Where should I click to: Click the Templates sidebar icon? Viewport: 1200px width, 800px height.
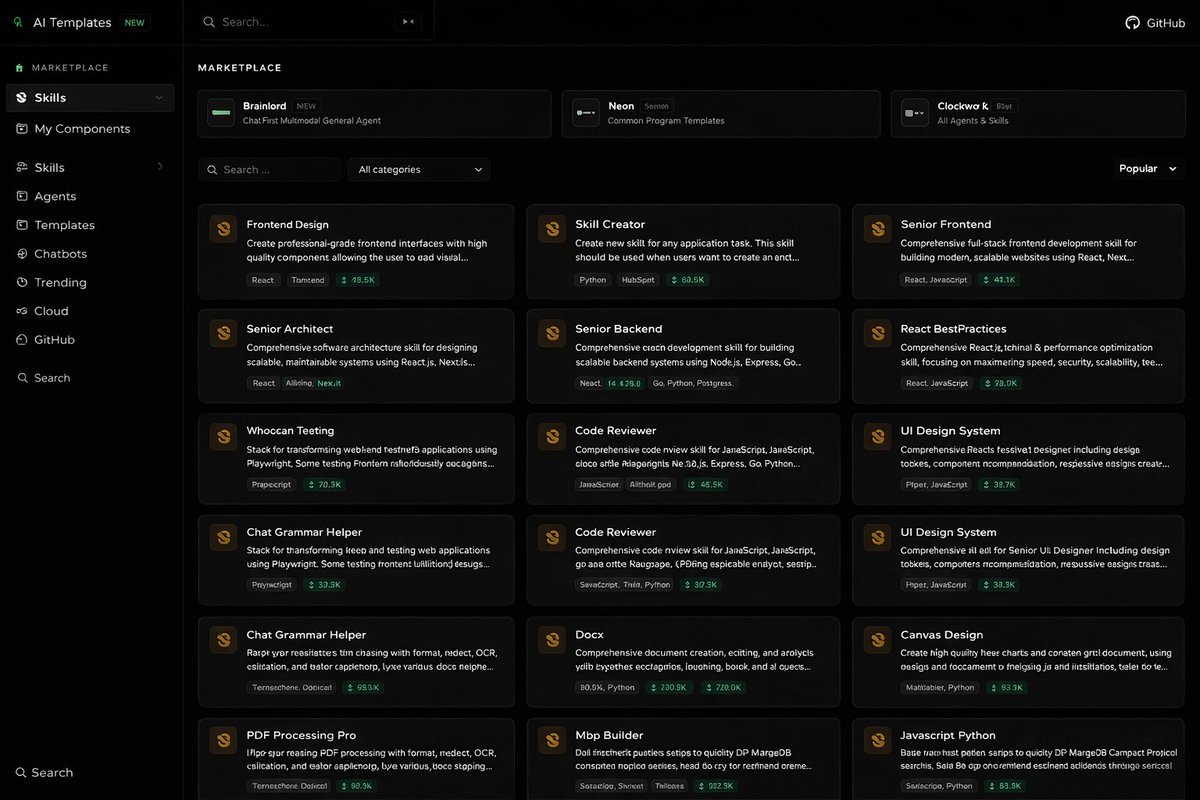(x=22, y=225)
